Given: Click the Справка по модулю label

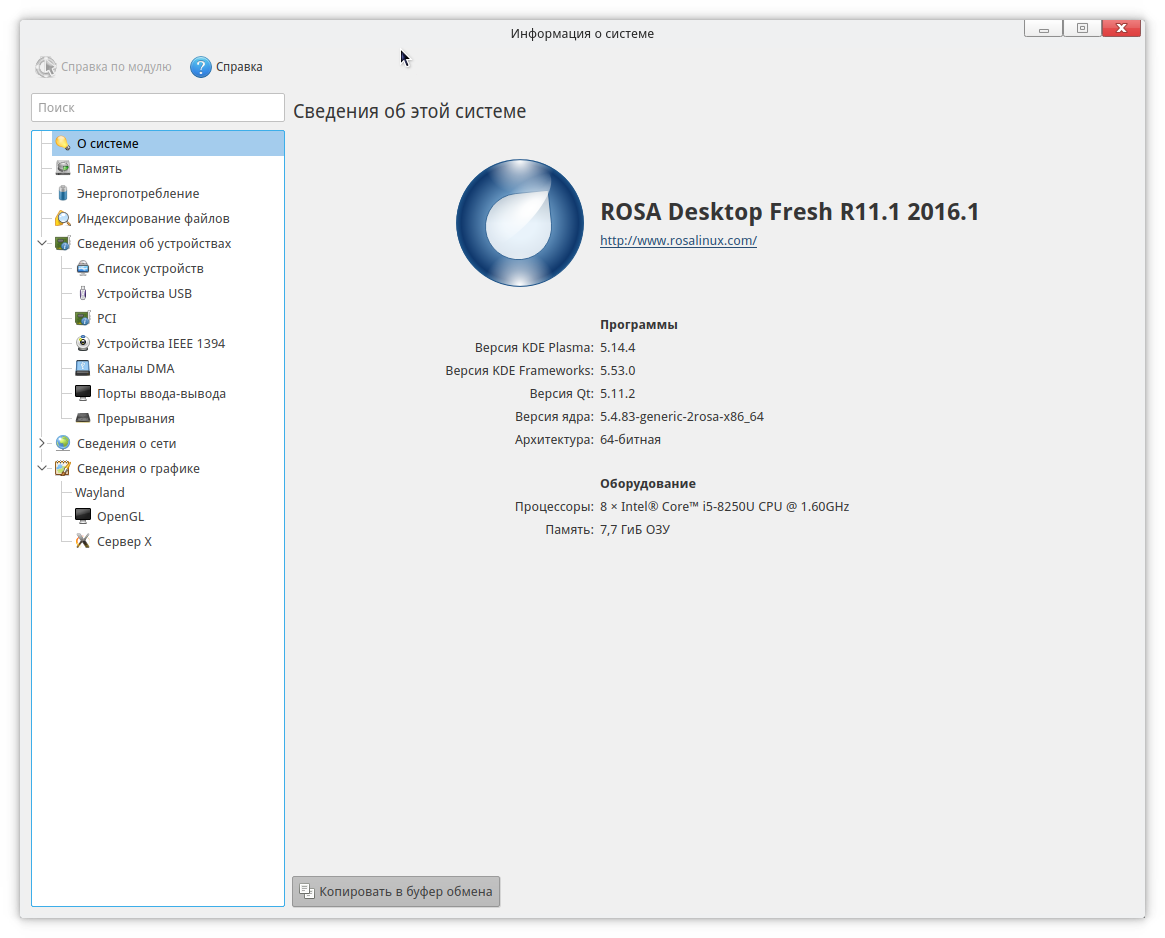Looking at the screenshot, I should [116, 67].
